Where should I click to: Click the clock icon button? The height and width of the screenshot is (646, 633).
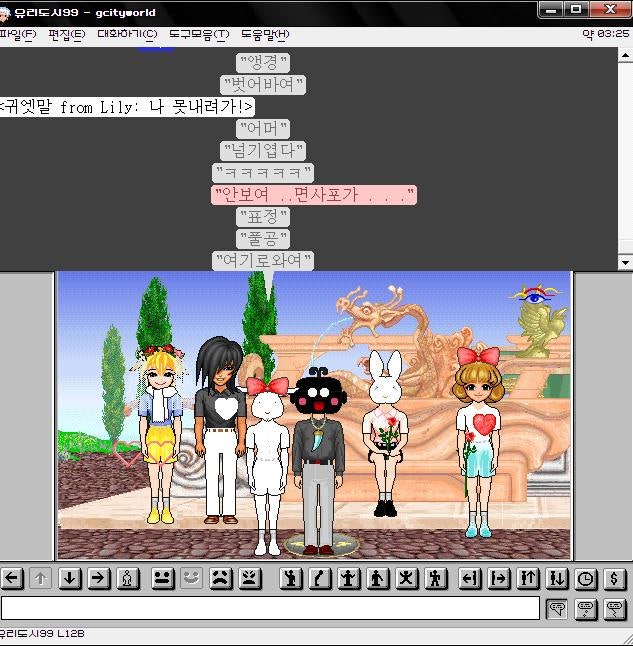[x=586, y=578]
